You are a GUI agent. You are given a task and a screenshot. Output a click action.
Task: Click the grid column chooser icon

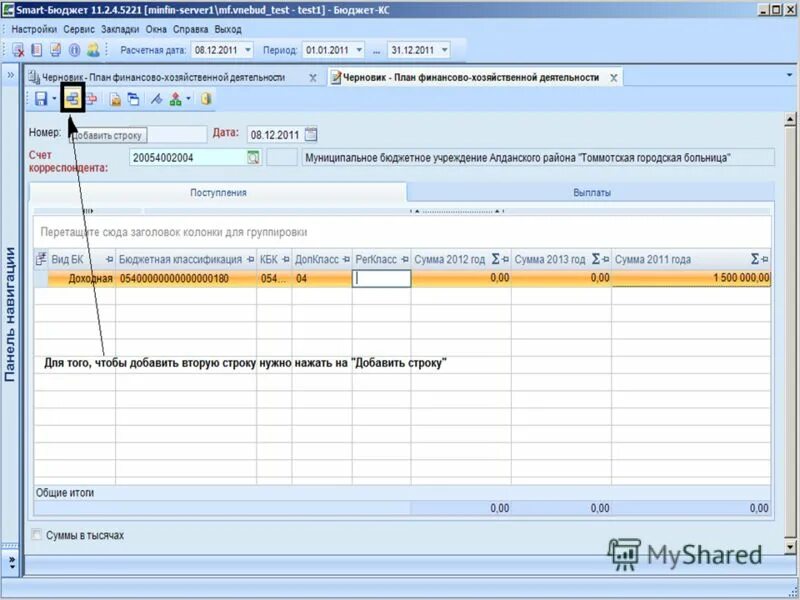click(x=41, y=259)
